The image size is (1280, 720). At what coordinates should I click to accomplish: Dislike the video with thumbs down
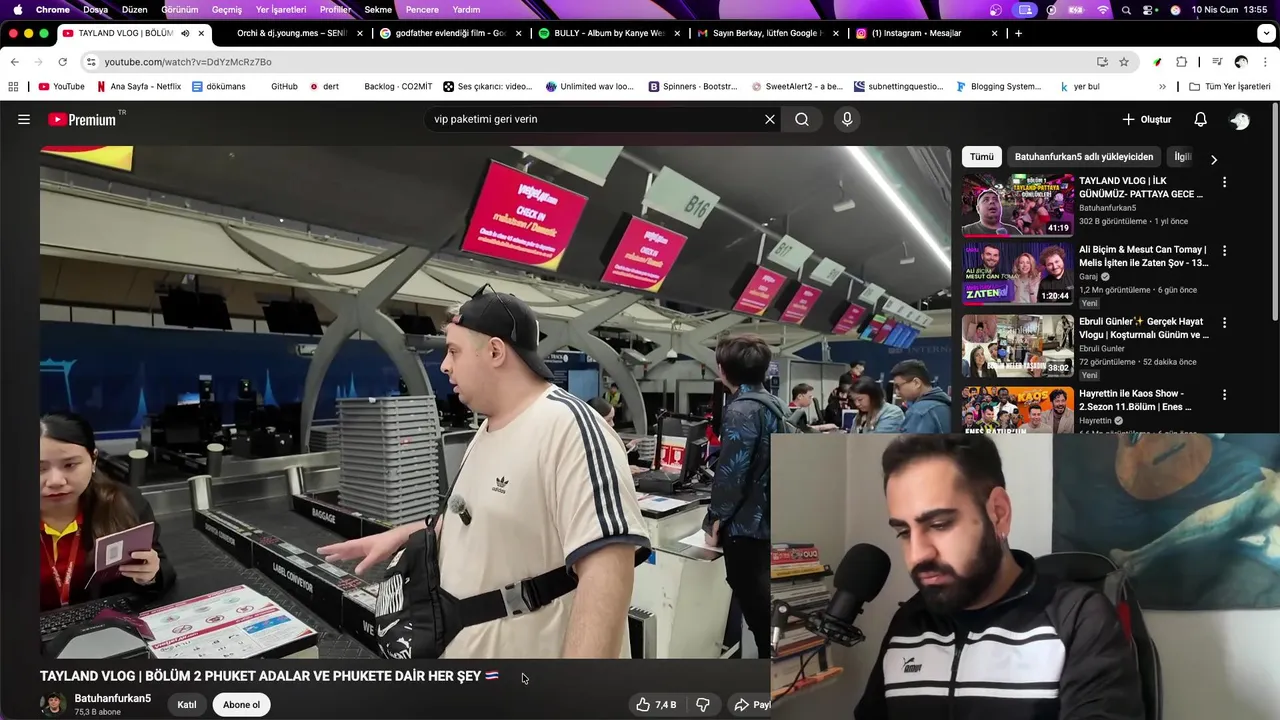tap(703, 705)
